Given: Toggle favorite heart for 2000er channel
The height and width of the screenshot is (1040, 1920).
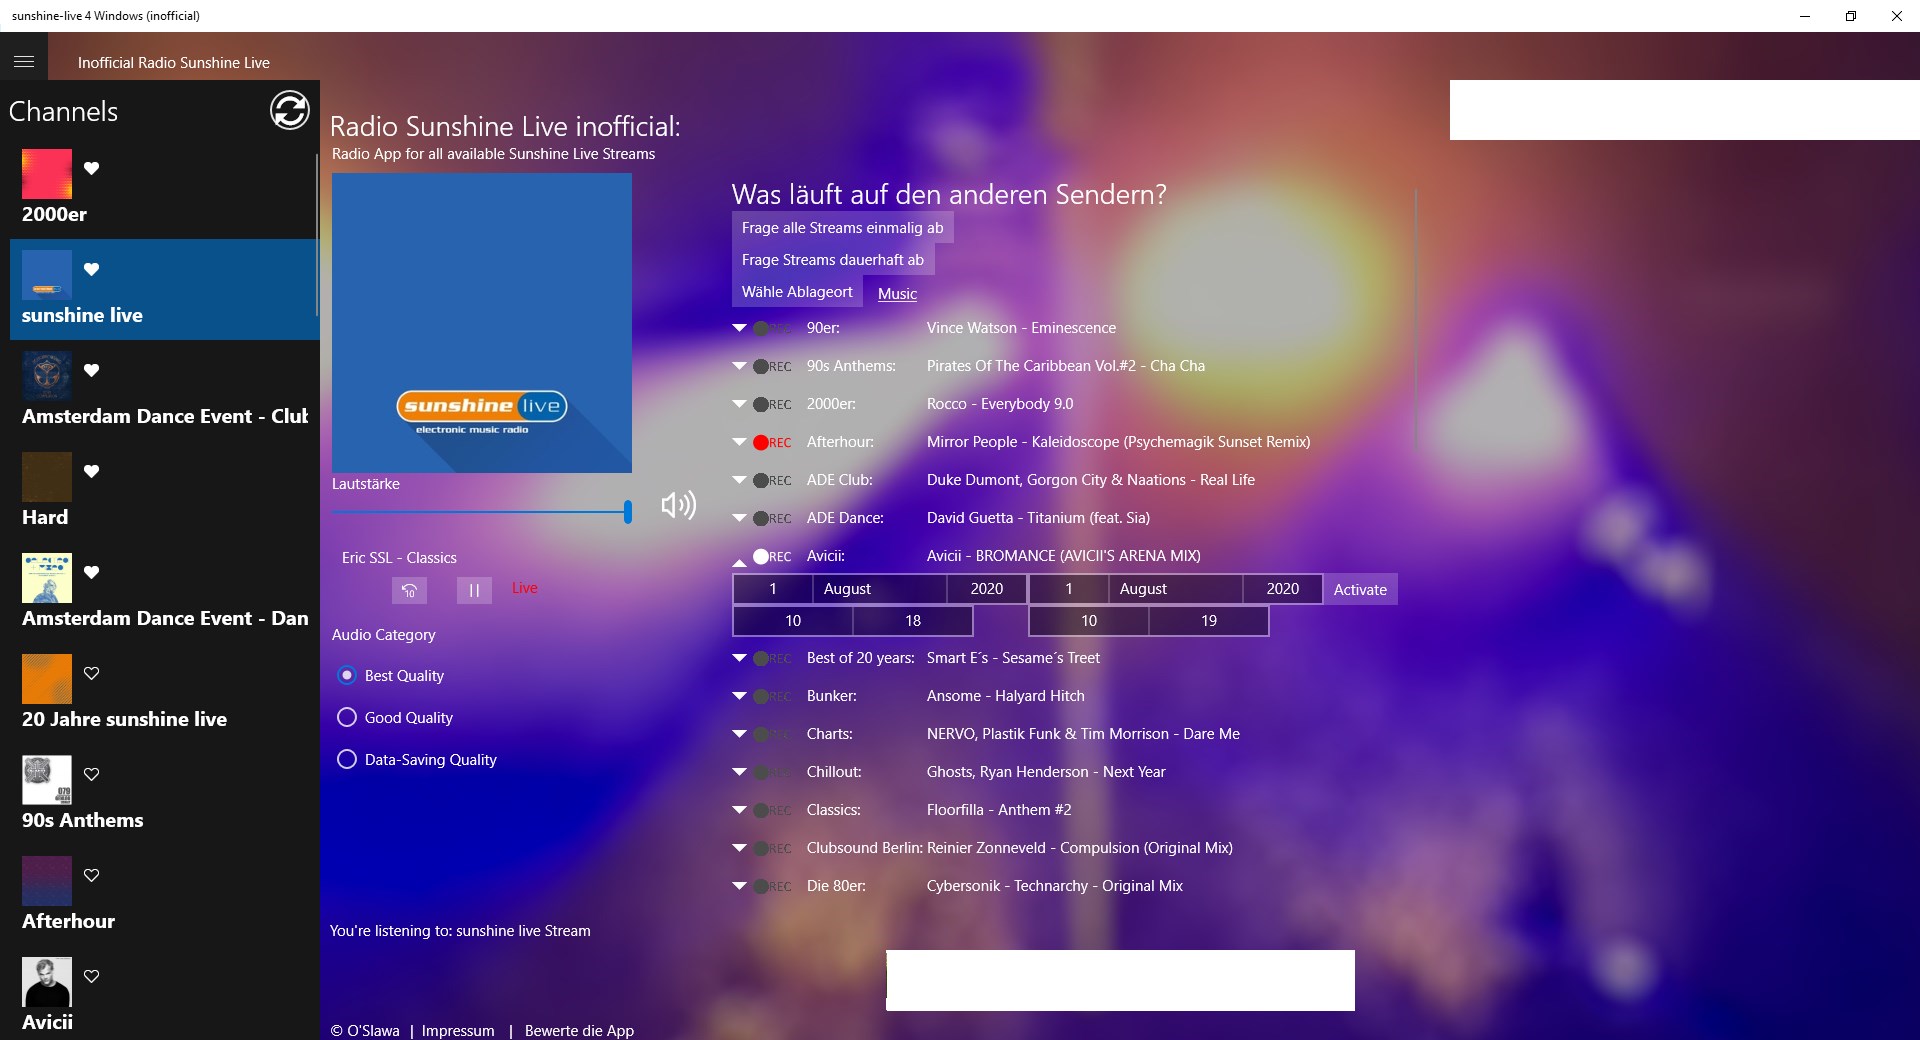Looking at the screenshot, I should pyautogui.click(x=92, y=168).
